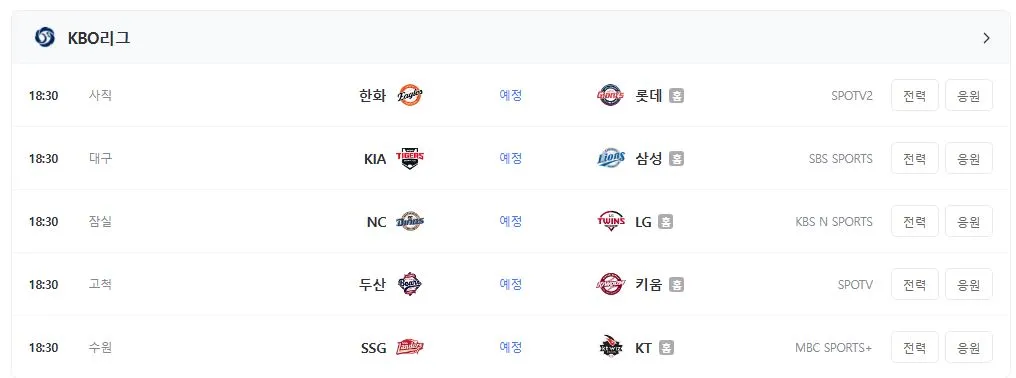1016x378 pixels.
Task: Click the Kiwoom Heroes team logo
Action: 610,284
